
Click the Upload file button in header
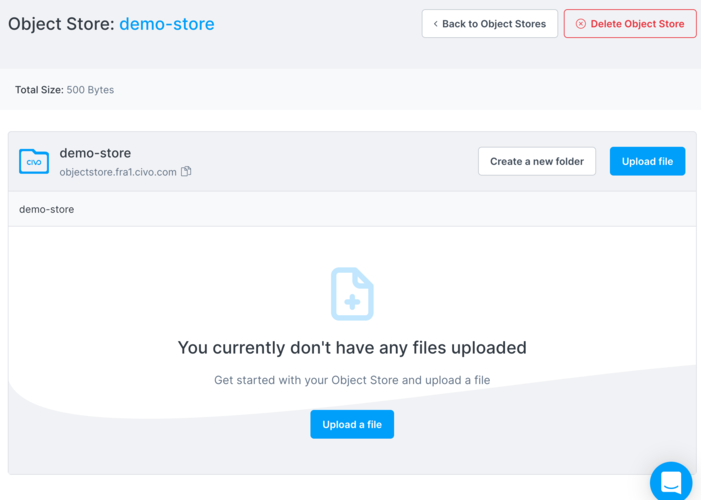point(647,161)
